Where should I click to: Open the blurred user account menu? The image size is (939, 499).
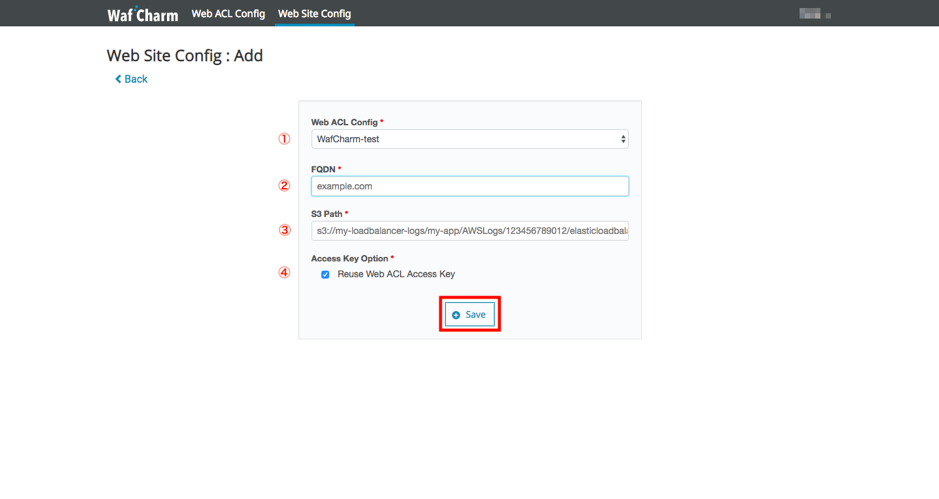815,14
